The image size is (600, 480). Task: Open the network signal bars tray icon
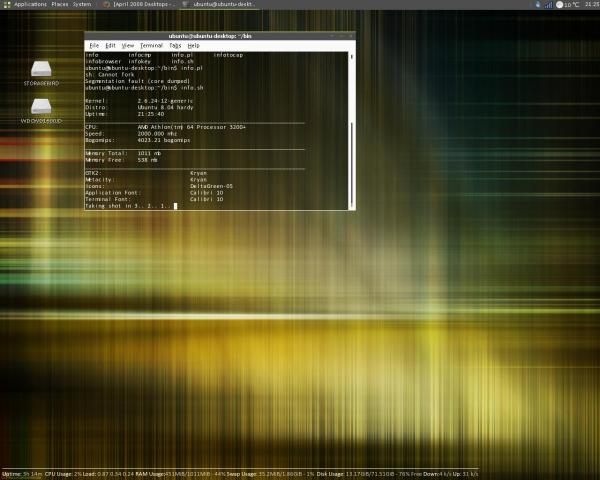click(x=549, y=4)
